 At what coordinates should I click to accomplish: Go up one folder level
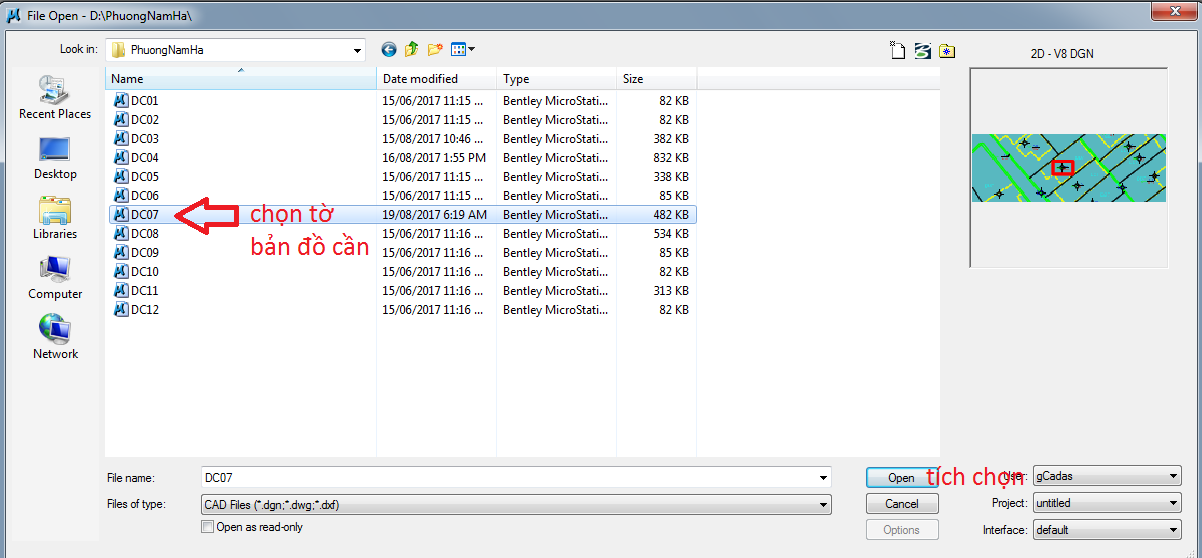[411, 49]
